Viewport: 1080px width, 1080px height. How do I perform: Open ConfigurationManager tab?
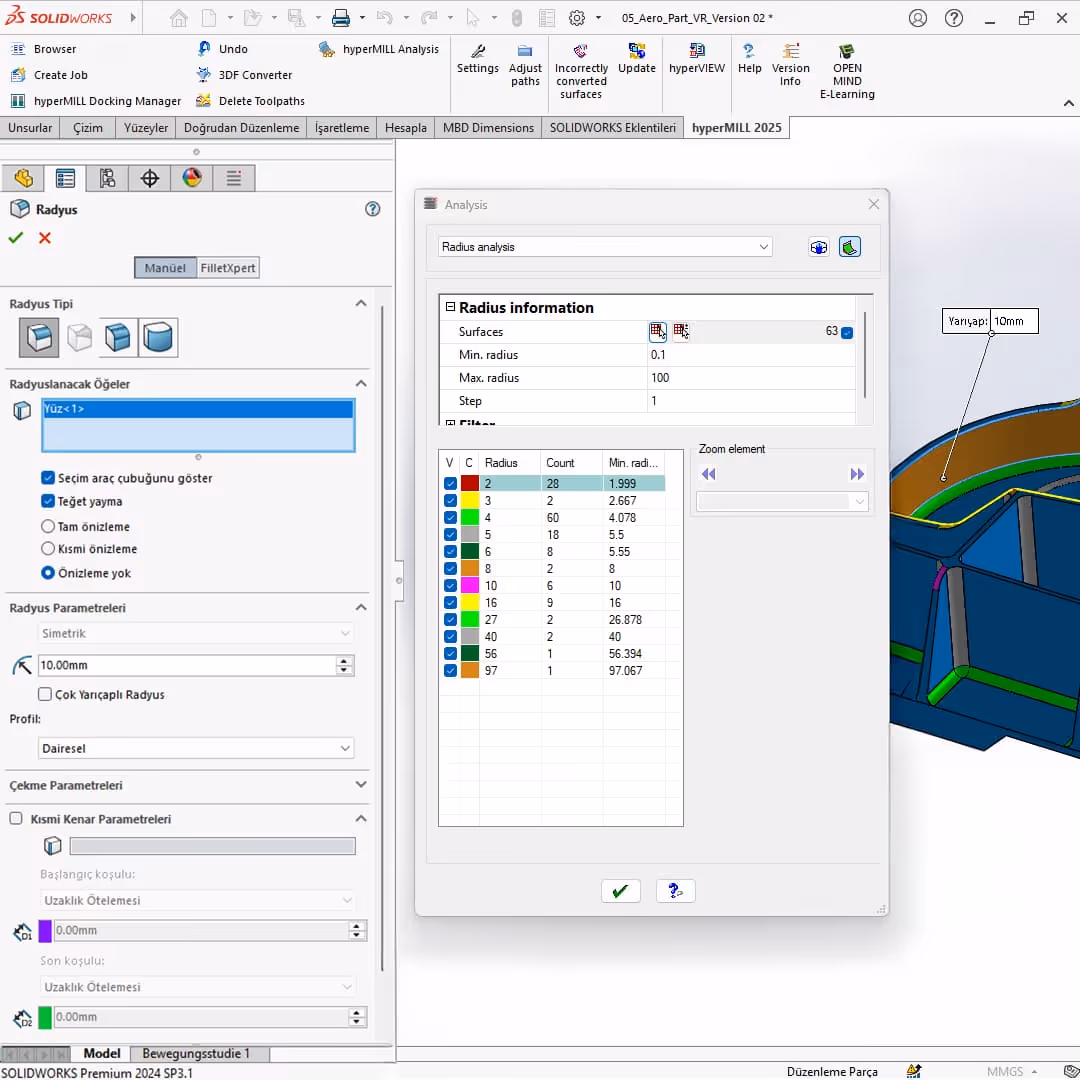coord(107,178)
